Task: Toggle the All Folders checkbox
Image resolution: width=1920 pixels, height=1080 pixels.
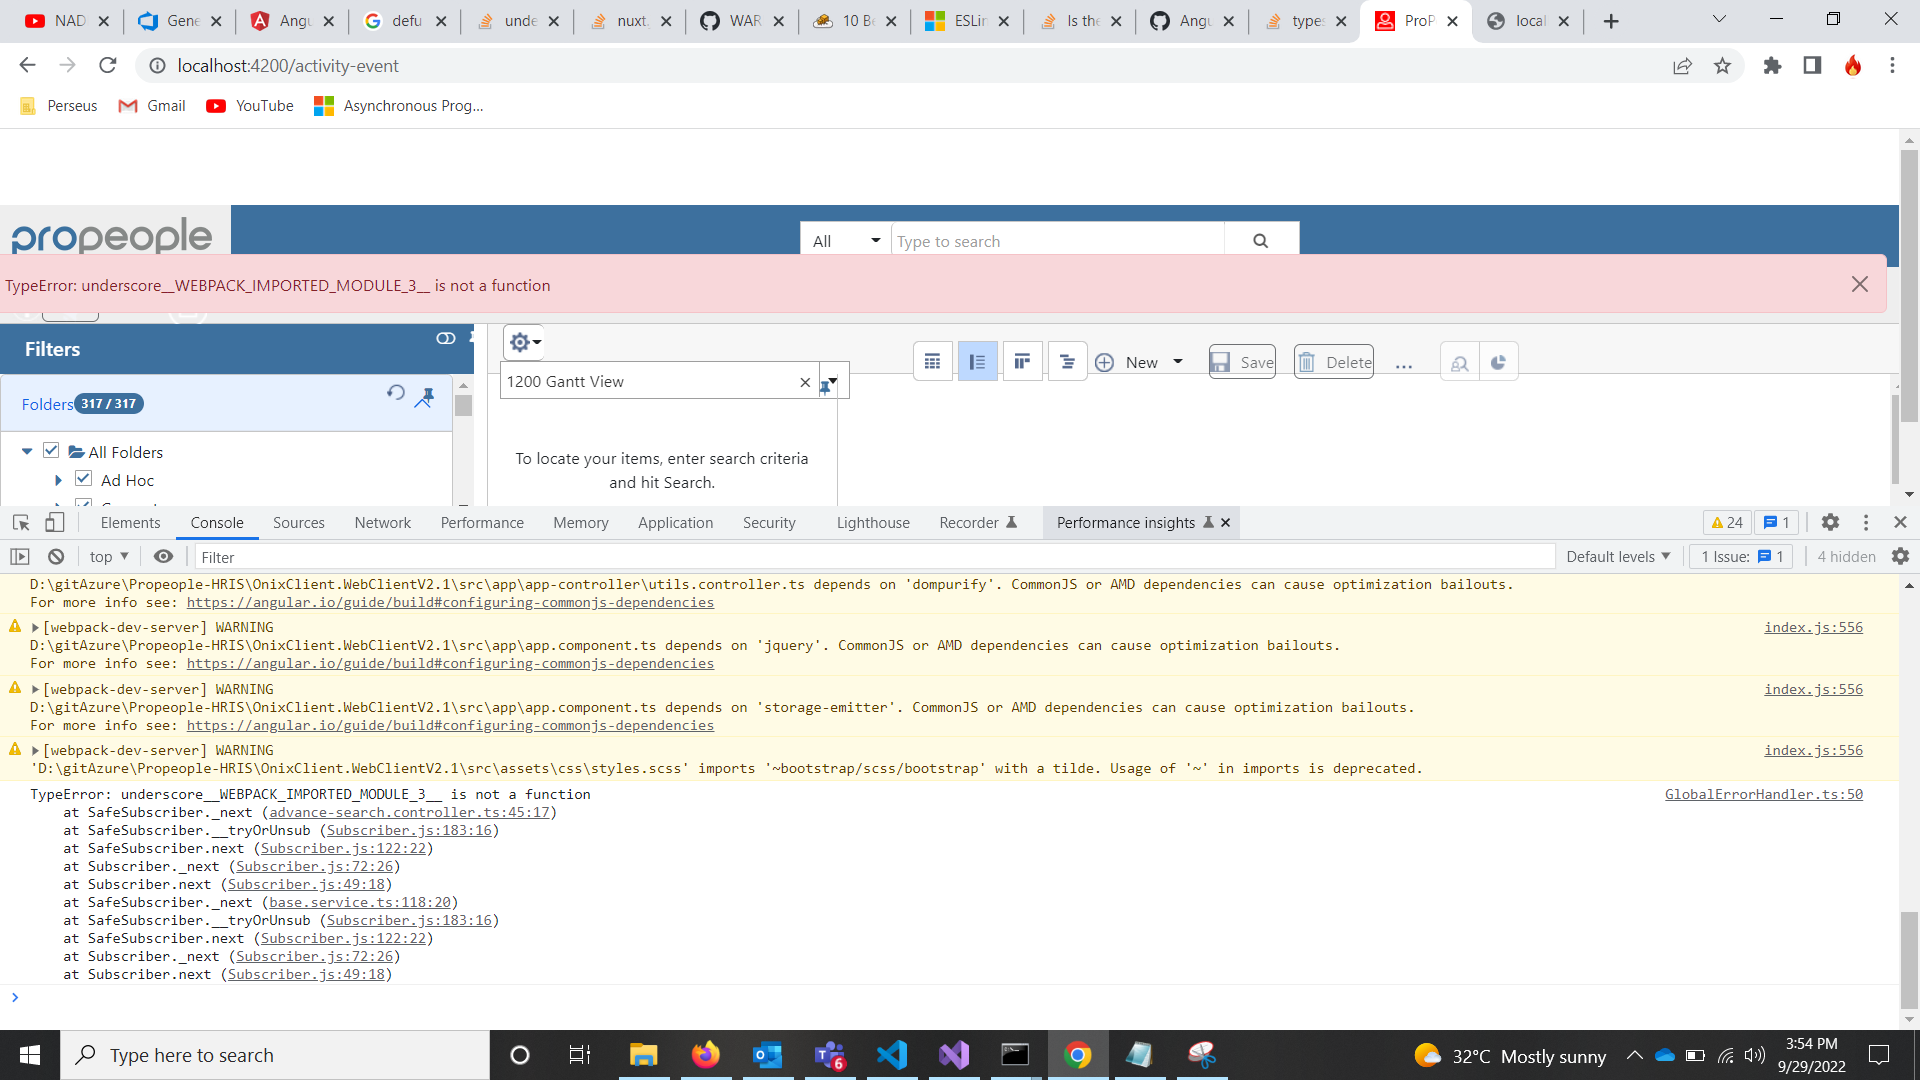Action: [x=50, y=451]
